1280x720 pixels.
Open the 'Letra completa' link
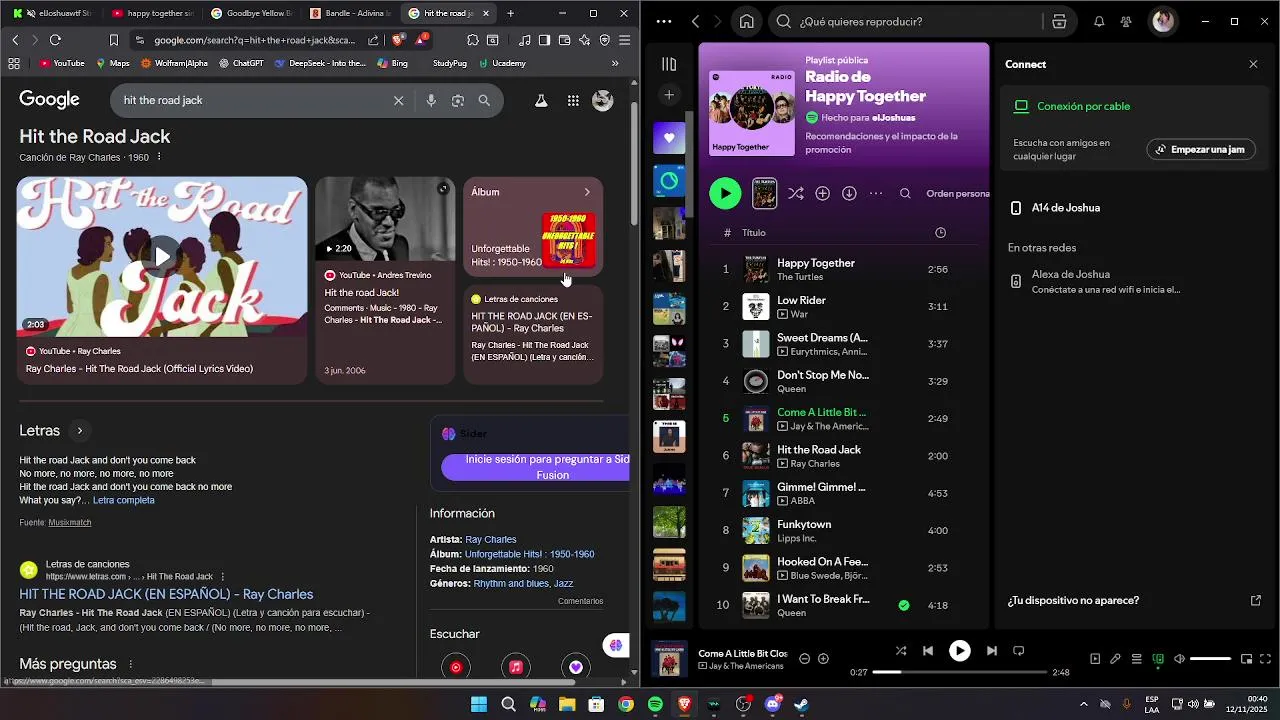[x=124, y=500]
